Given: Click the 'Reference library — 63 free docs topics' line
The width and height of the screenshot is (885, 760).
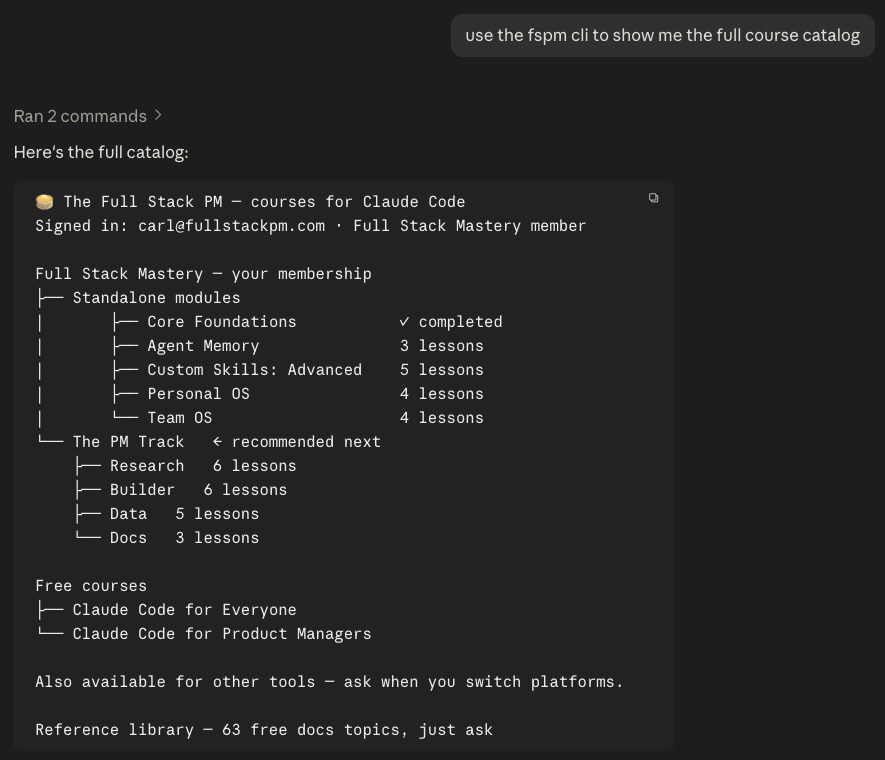Looking at the screenshot, I should pyautogui.click(x=264, y=730).
